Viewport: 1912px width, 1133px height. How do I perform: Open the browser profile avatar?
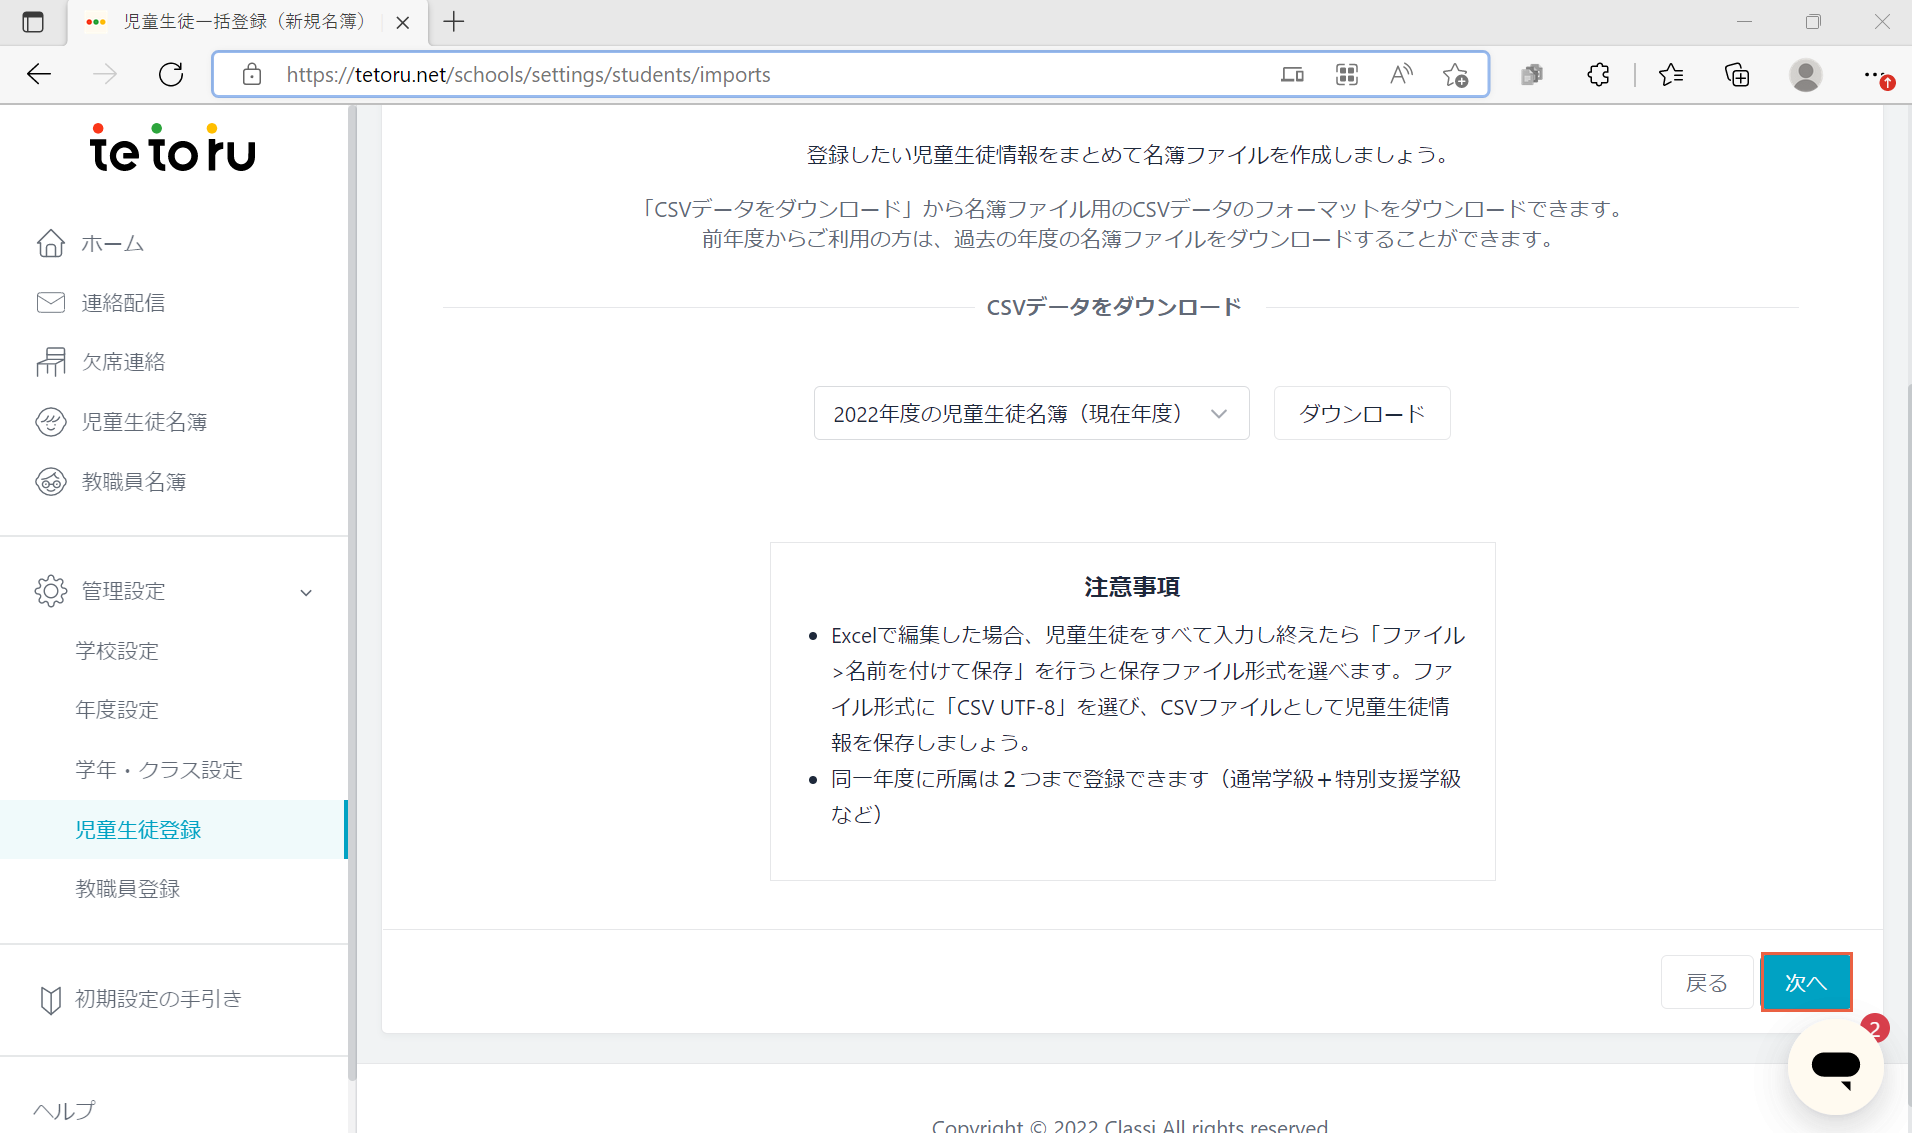click(x=1805, y=74)
